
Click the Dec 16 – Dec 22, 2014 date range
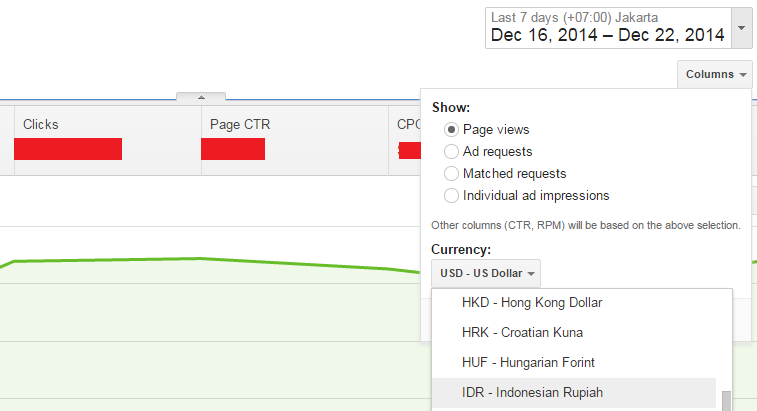point(608,35)
